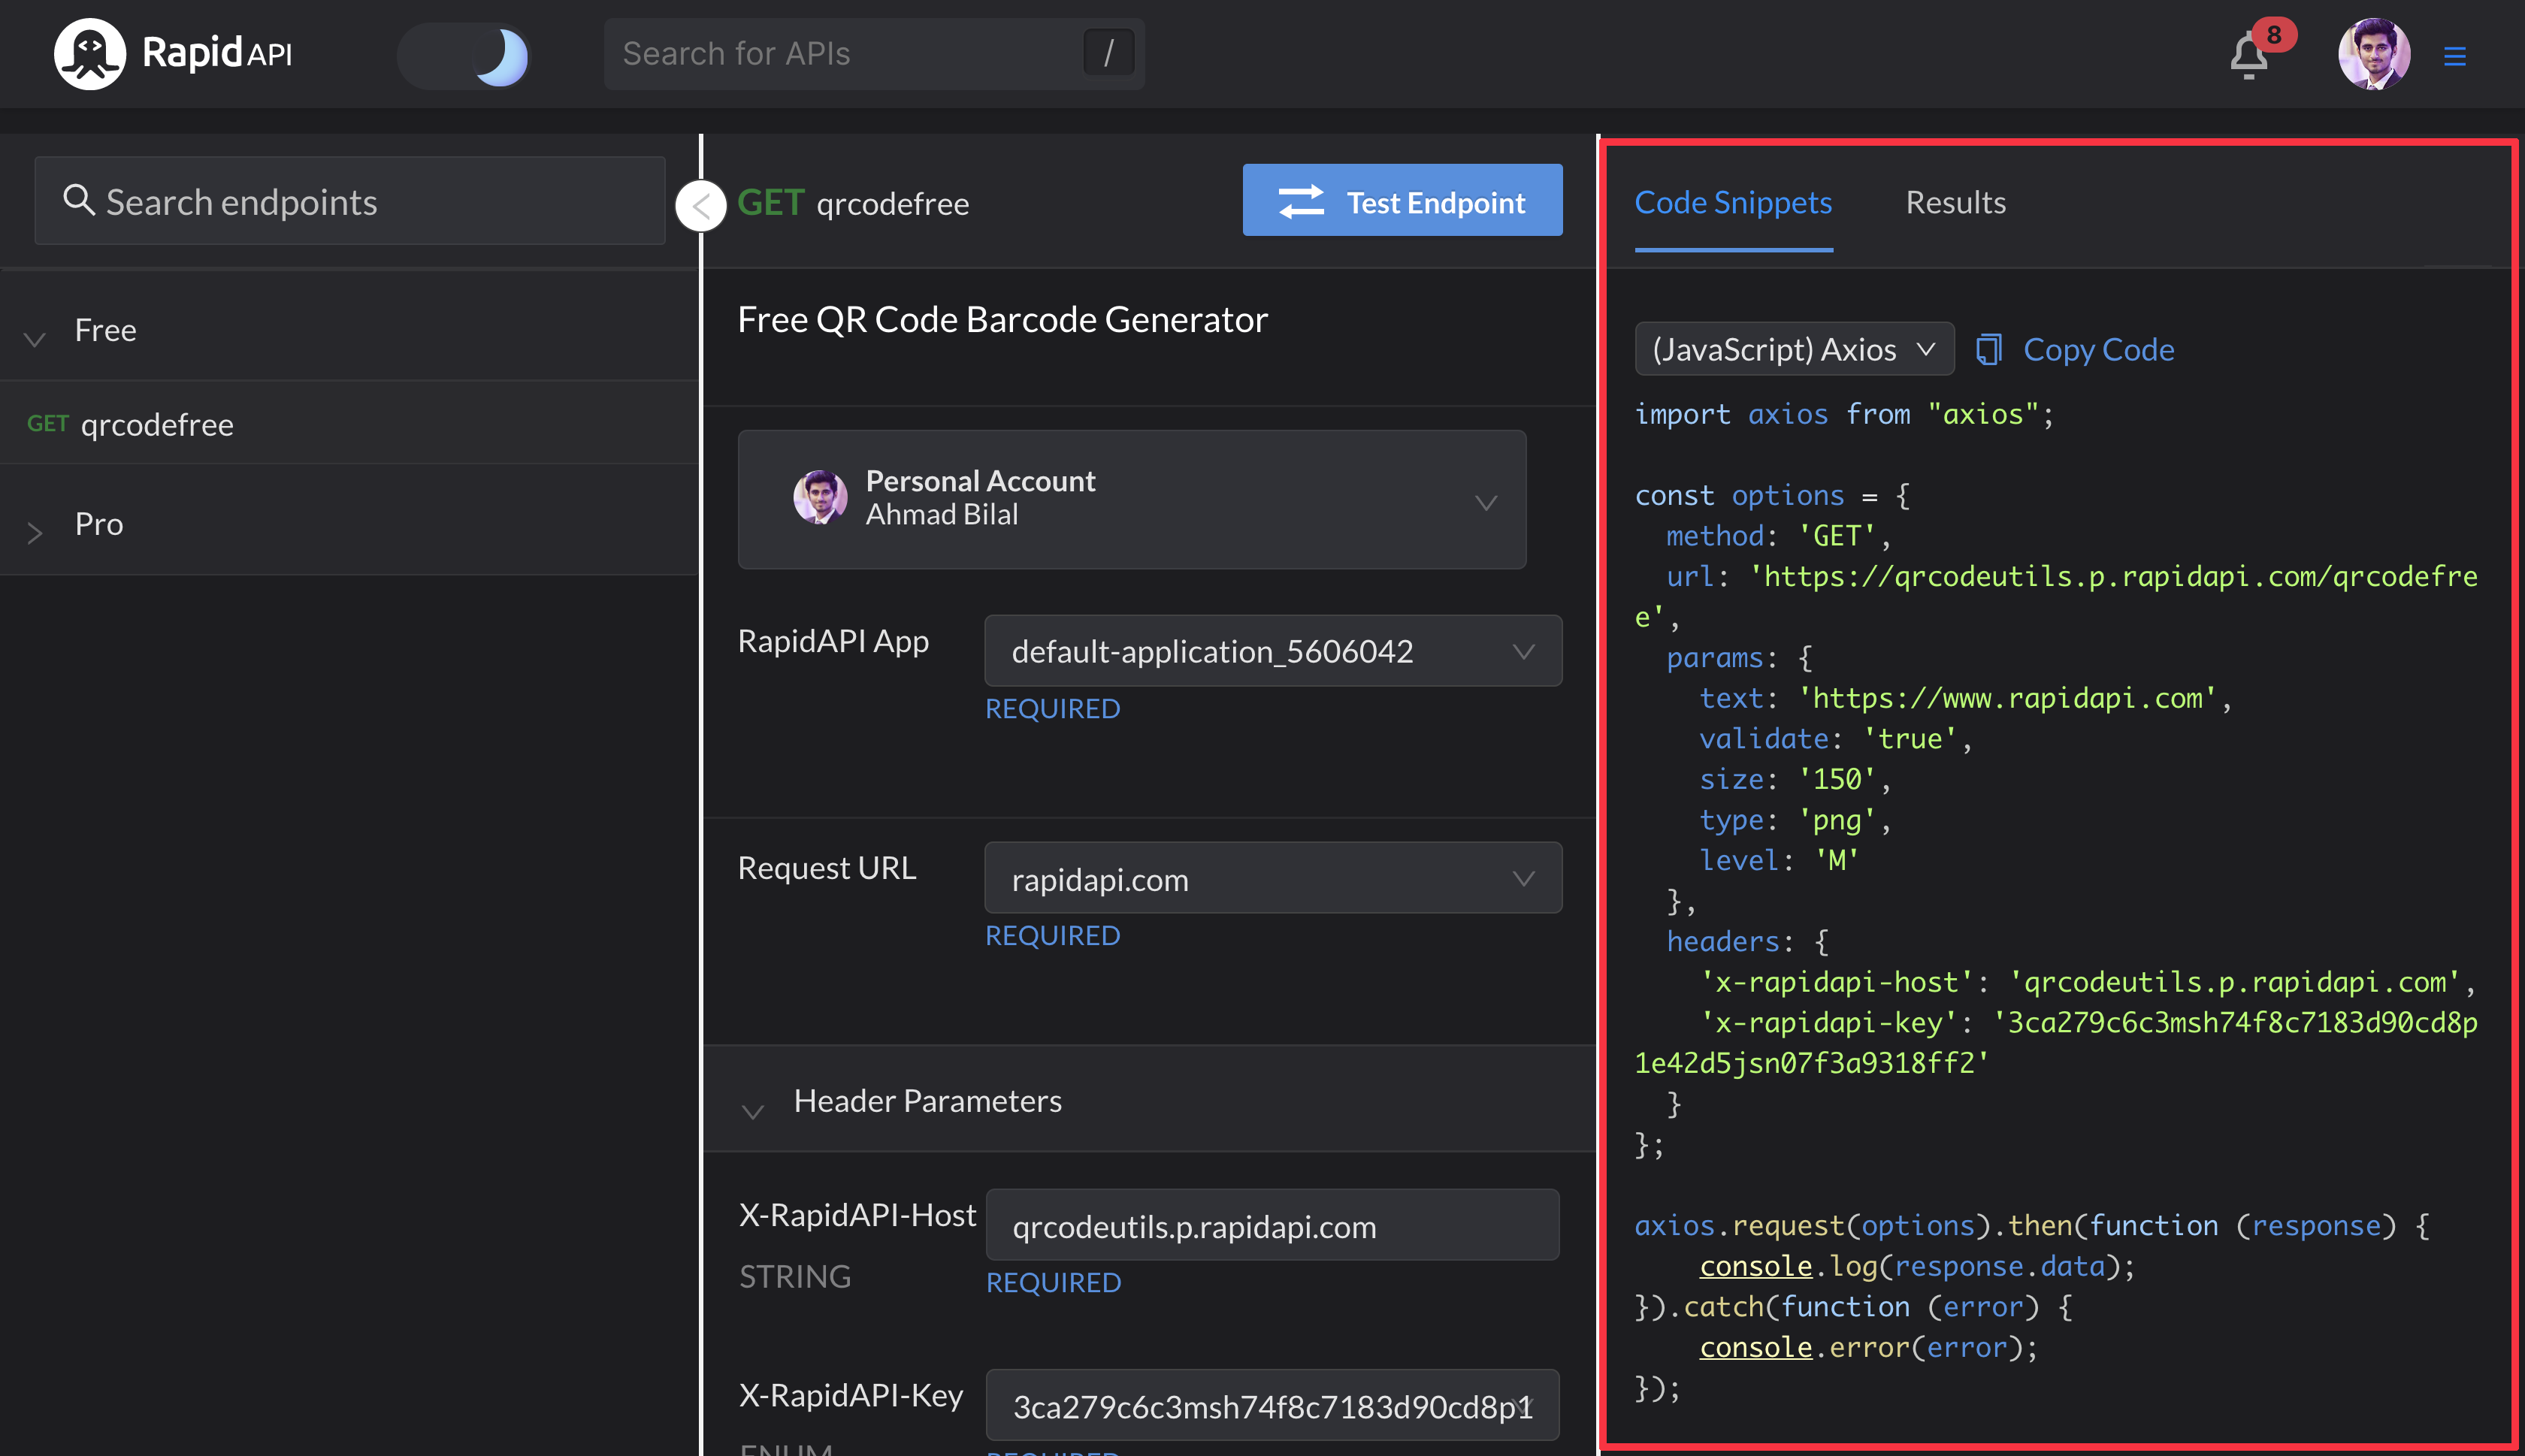Click the Test Endpoint button

pos(1402,201)
